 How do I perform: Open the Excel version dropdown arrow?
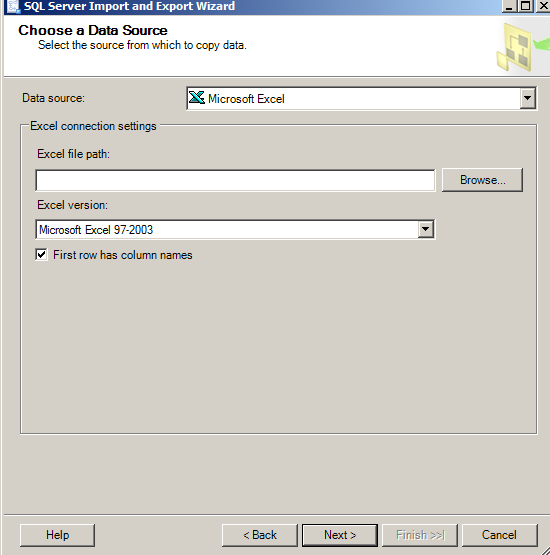click(x=425, y=230)
